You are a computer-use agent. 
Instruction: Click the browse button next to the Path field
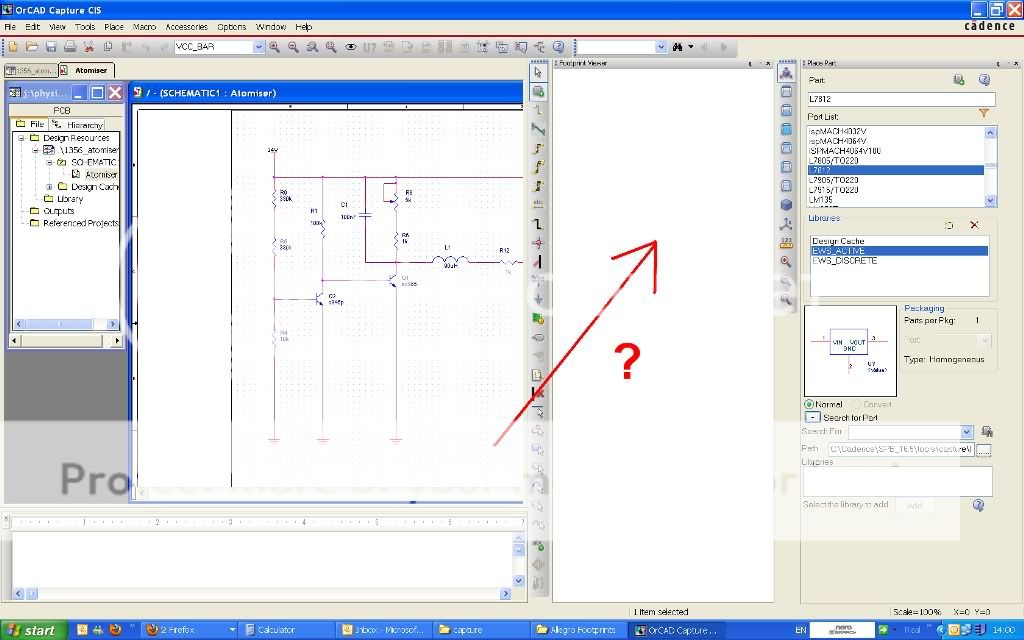984,450
